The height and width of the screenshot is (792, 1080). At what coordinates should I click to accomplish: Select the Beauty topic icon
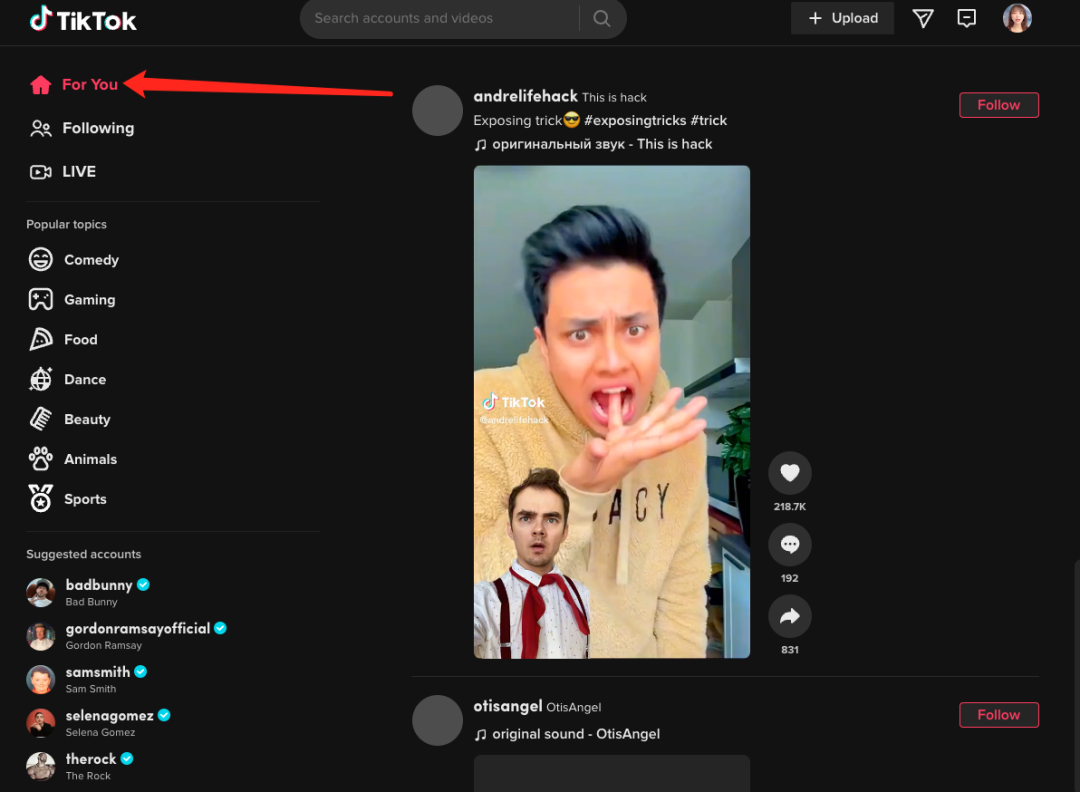[x=40, y=419]
